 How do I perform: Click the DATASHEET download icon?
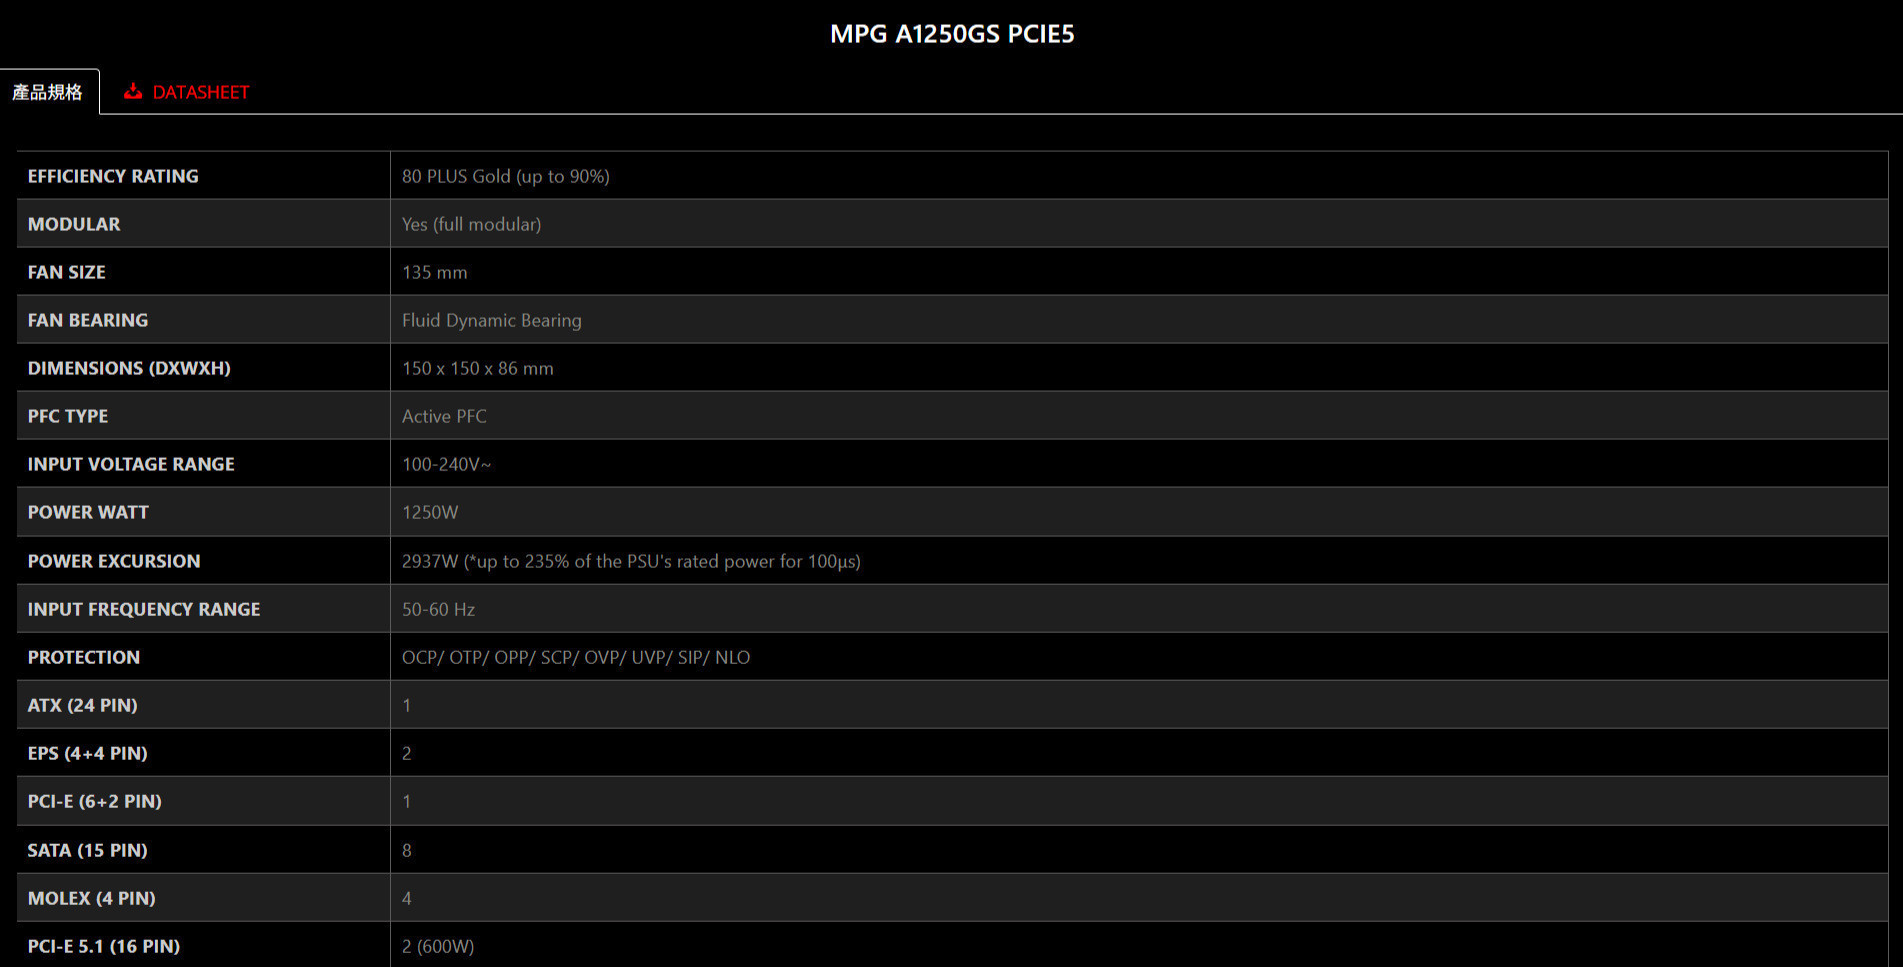(132, 91)
